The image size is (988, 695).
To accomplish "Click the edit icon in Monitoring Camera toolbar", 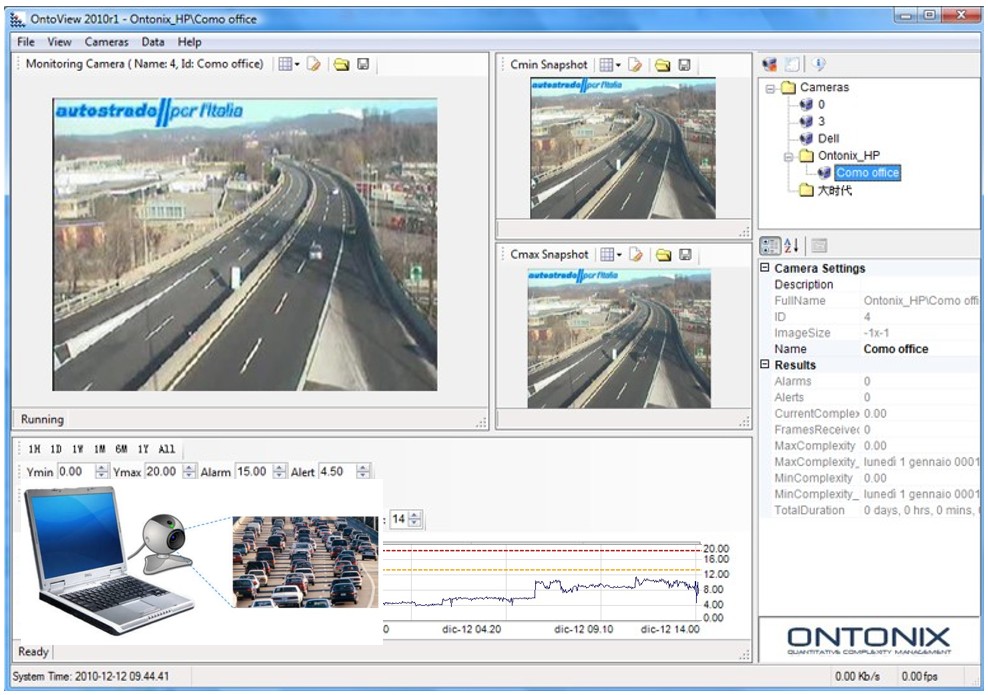I will [x=314, y=64].
